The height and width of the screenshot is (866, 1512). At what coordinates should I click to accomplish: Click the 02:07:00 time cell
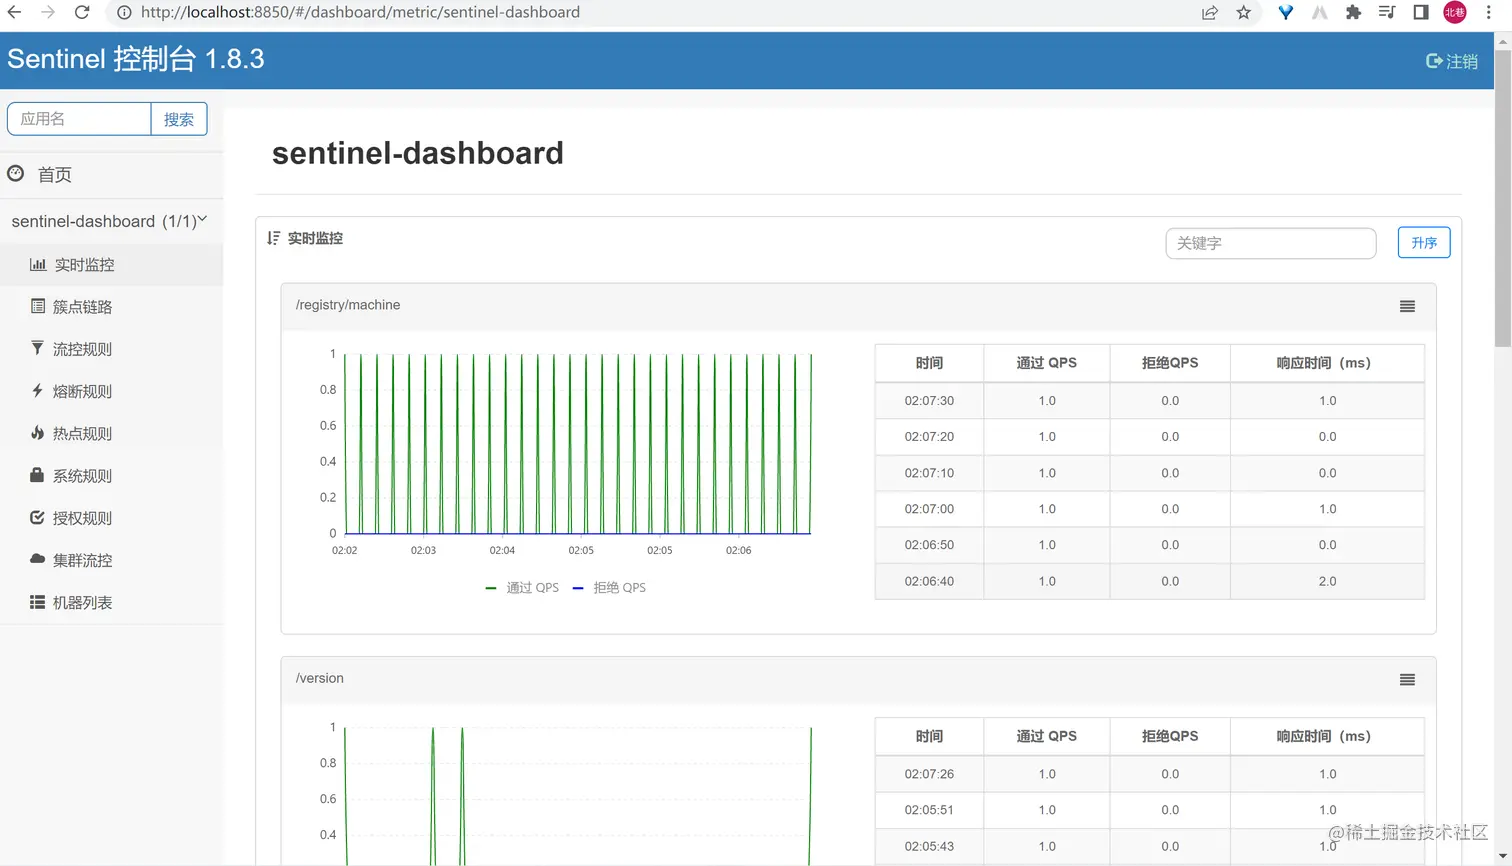click(x=929, y=509)
